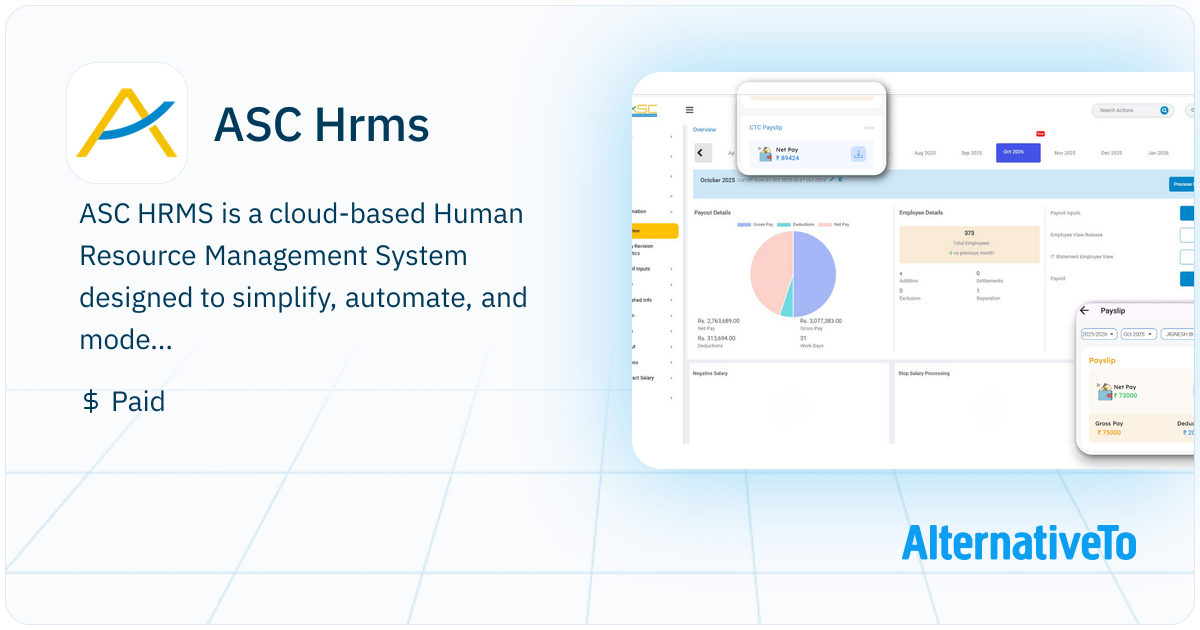Viewport: 1200px width, 630px height.
Task: Click the trash icon after cut-off dates
Action: (840, 179)
